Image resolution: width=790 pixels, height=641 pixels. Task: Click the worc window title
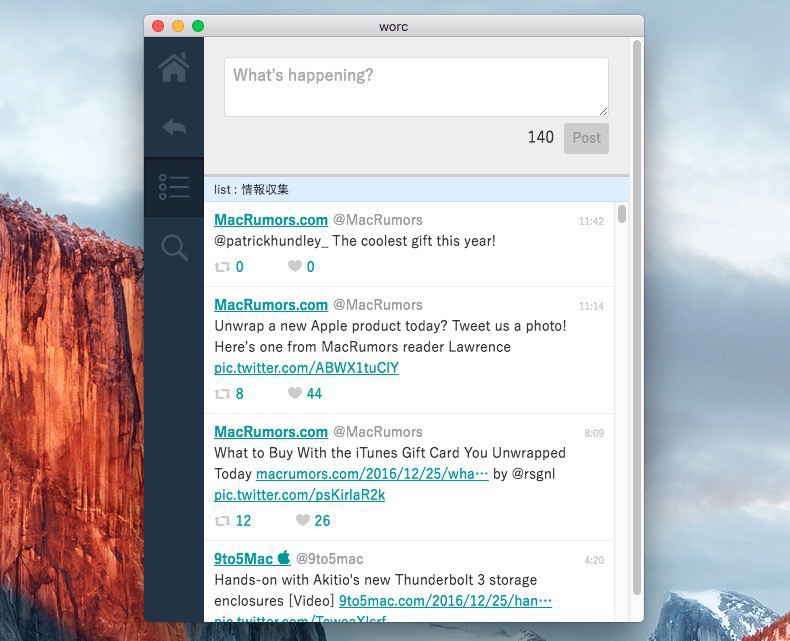click(393, 27)
